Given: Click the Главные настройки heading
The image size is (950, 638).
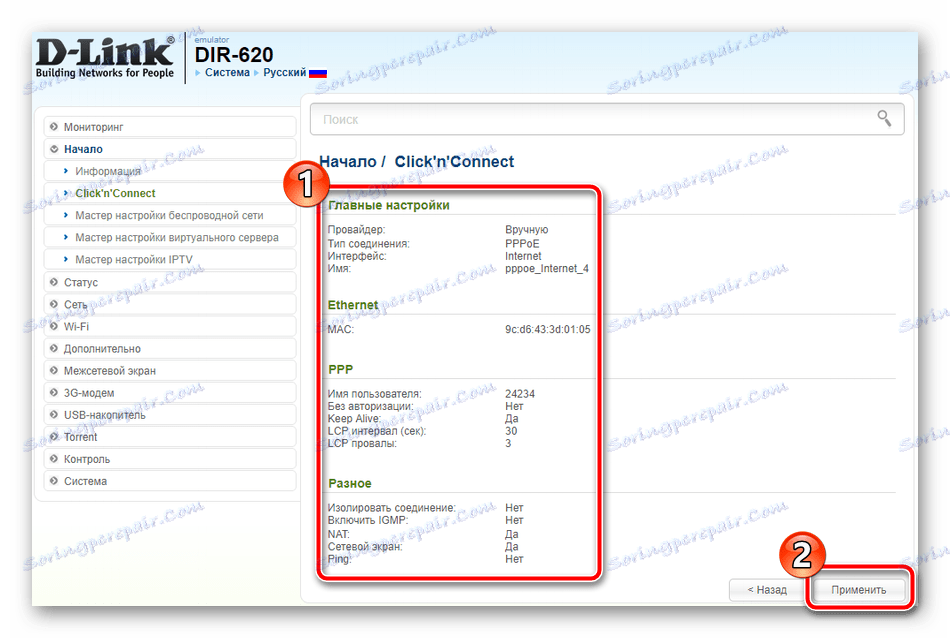Looking at the screenshot, I should coord(389,205).
